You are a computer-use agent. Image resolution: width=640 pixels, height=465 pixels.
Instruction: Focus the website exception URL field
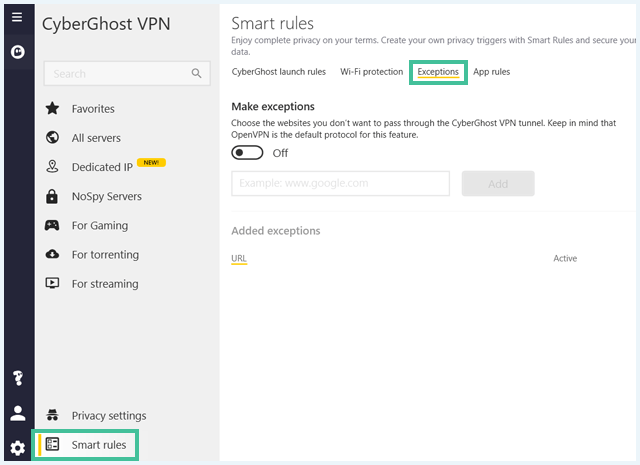tap(340, 183)
